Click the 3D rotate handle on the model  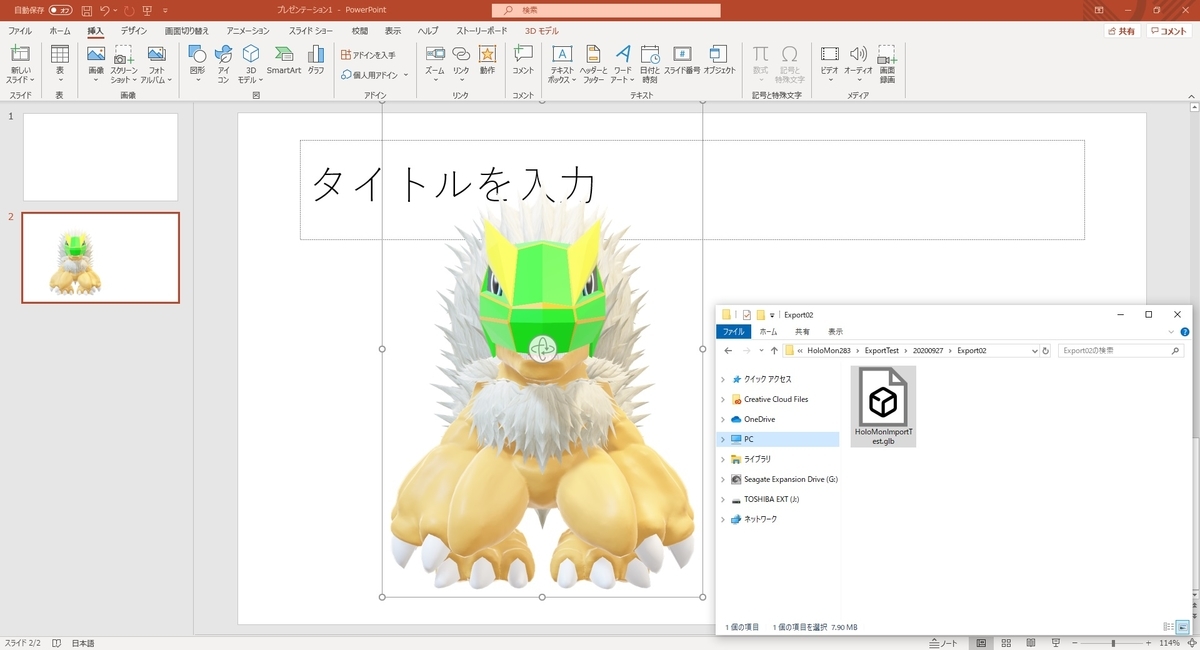tap(542, 348)
